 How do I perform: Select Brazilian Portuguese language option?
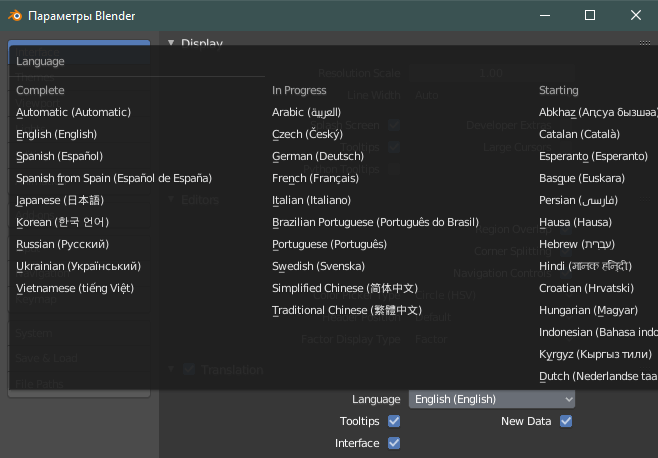click(375, 222)
